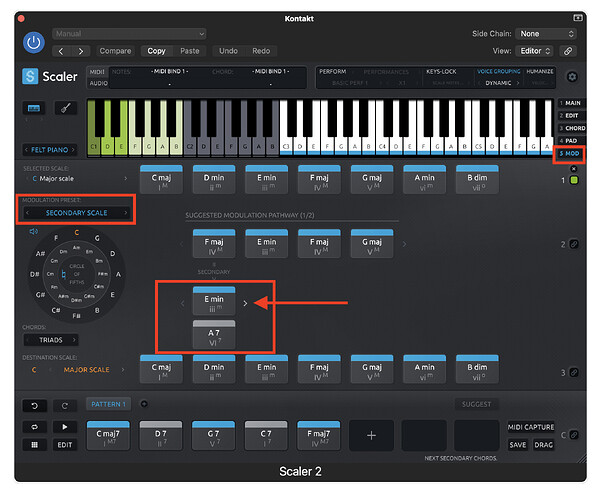The height and width of the screenshot is (499, 601).
Task: Click the pattern EDIT button
Action: click(x=65, y=445)
